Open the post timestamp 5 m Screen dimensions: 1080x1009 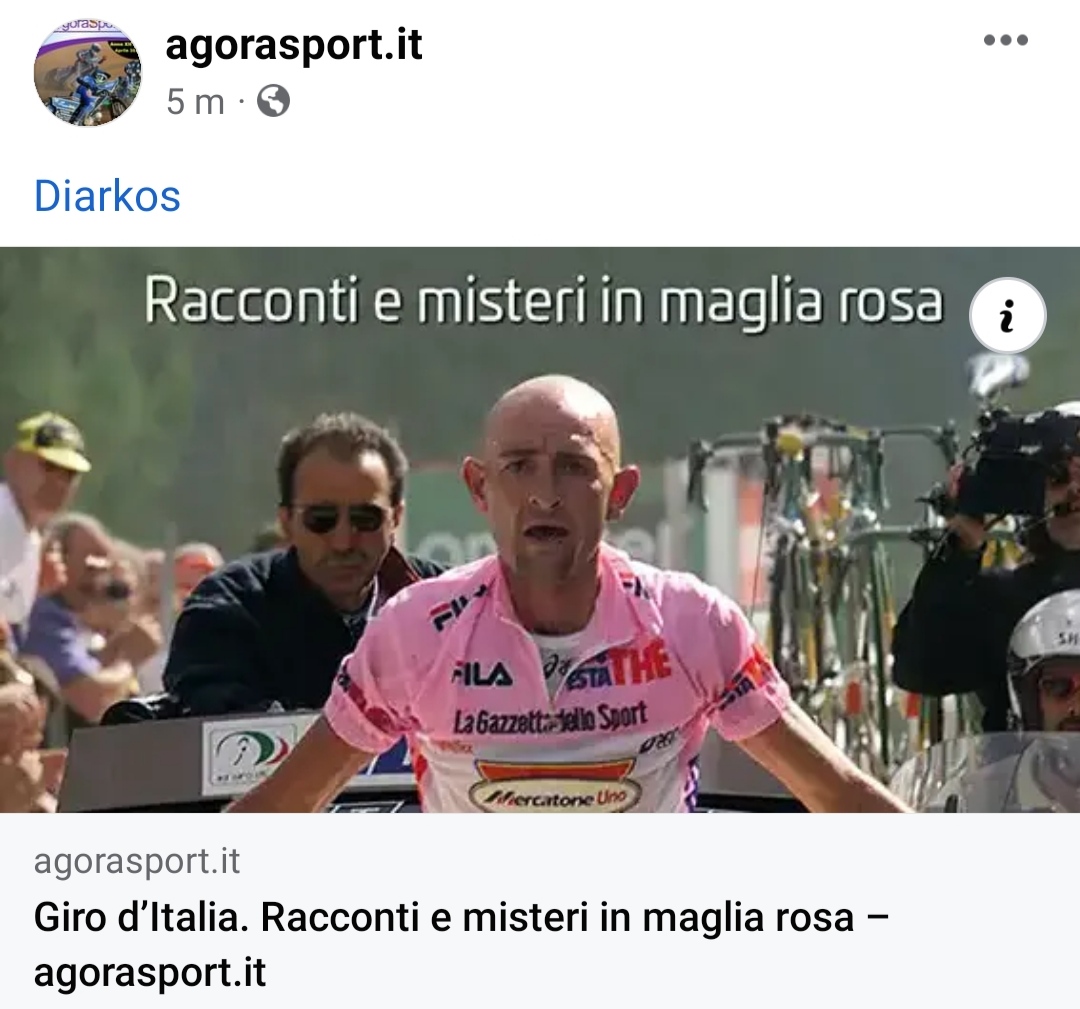click(196, 103)
